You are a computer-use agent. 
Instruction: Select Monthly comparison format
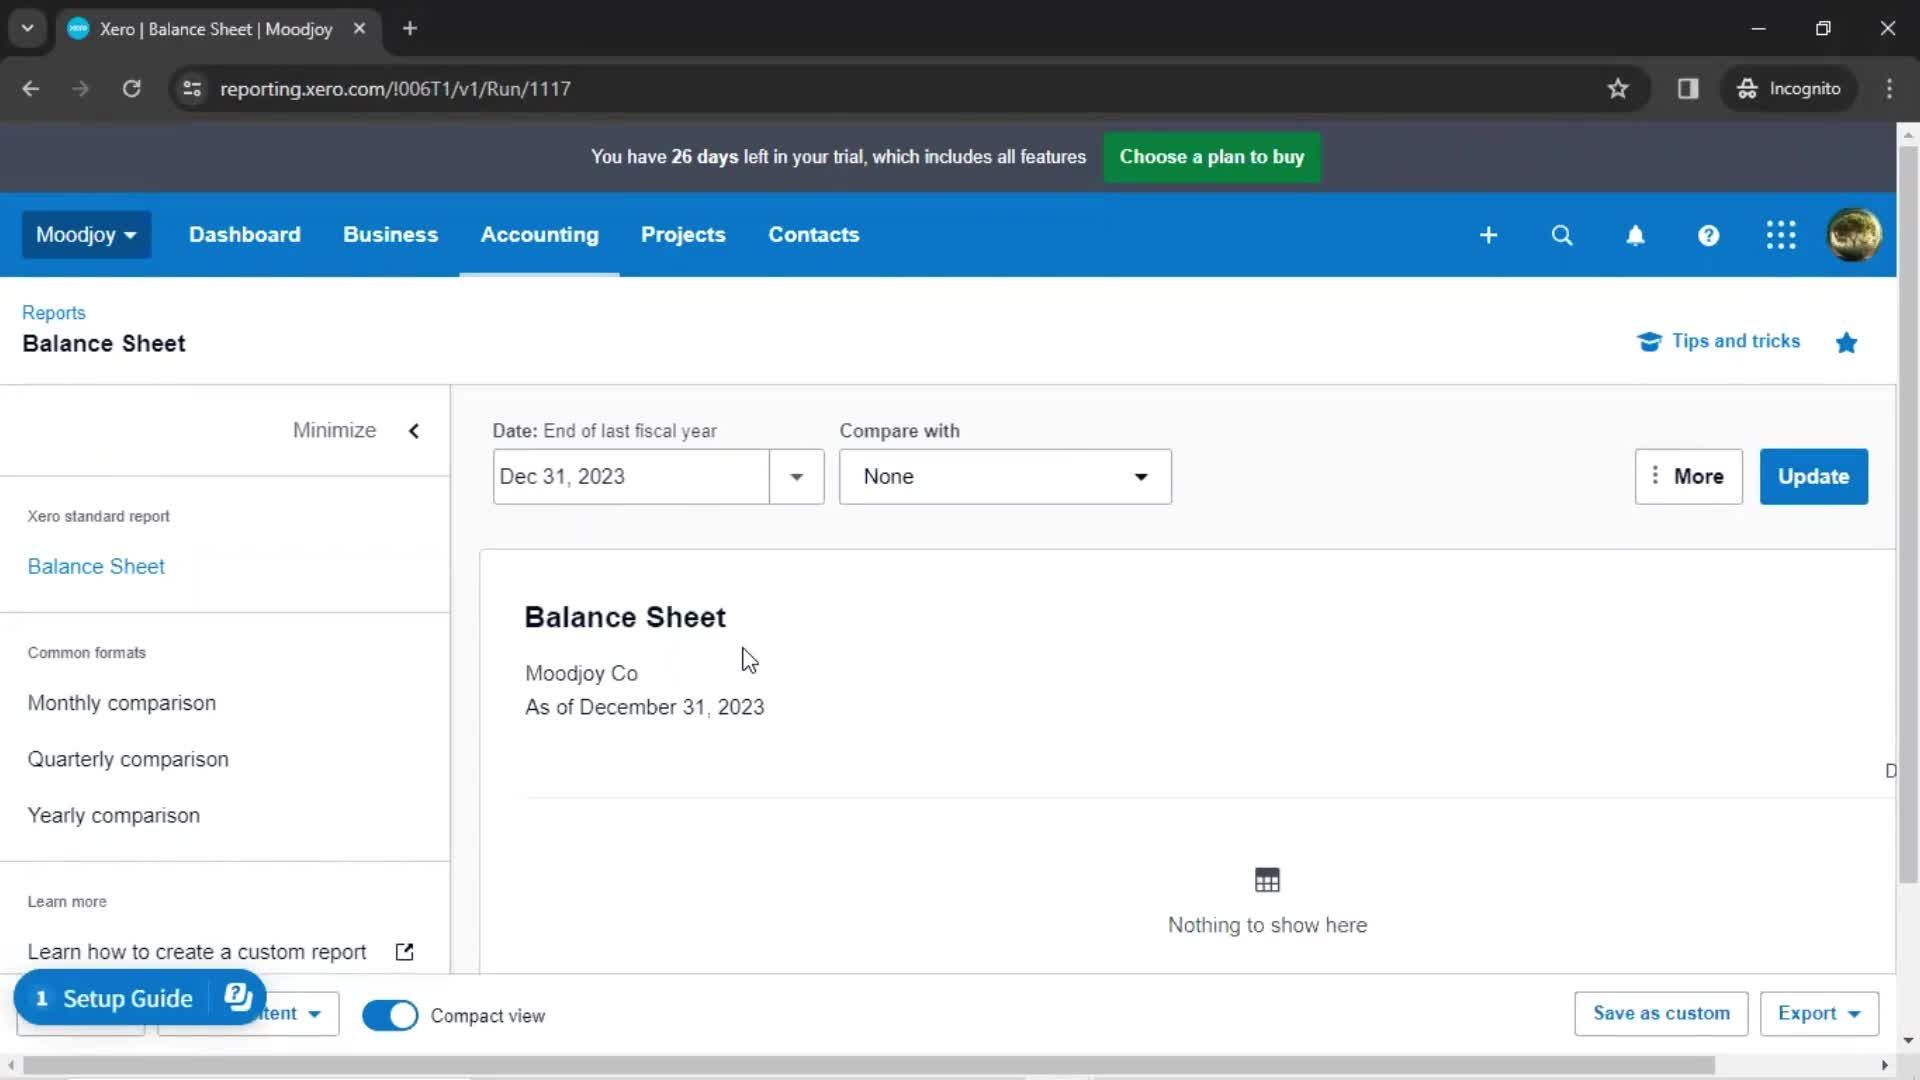coord(122,703)
